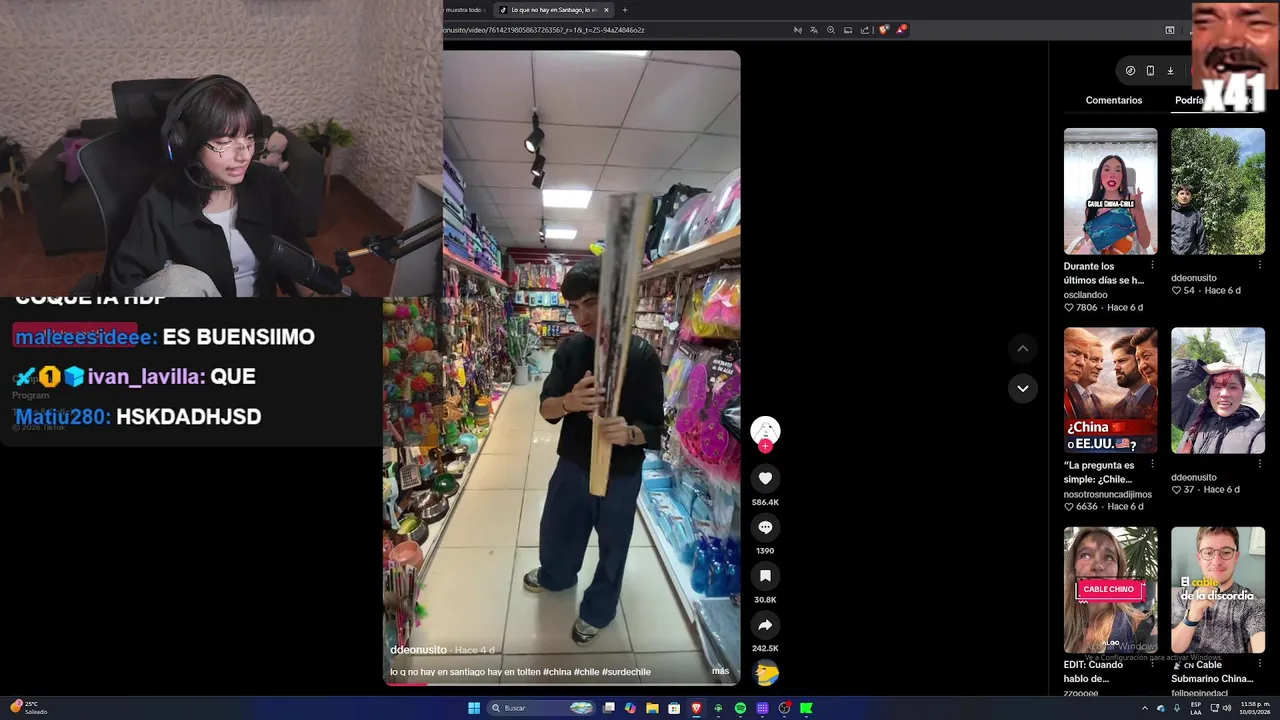Open 'El cable de la discordia' thumbnail
Viewport: 1280px width, 720px height.
1218,590
